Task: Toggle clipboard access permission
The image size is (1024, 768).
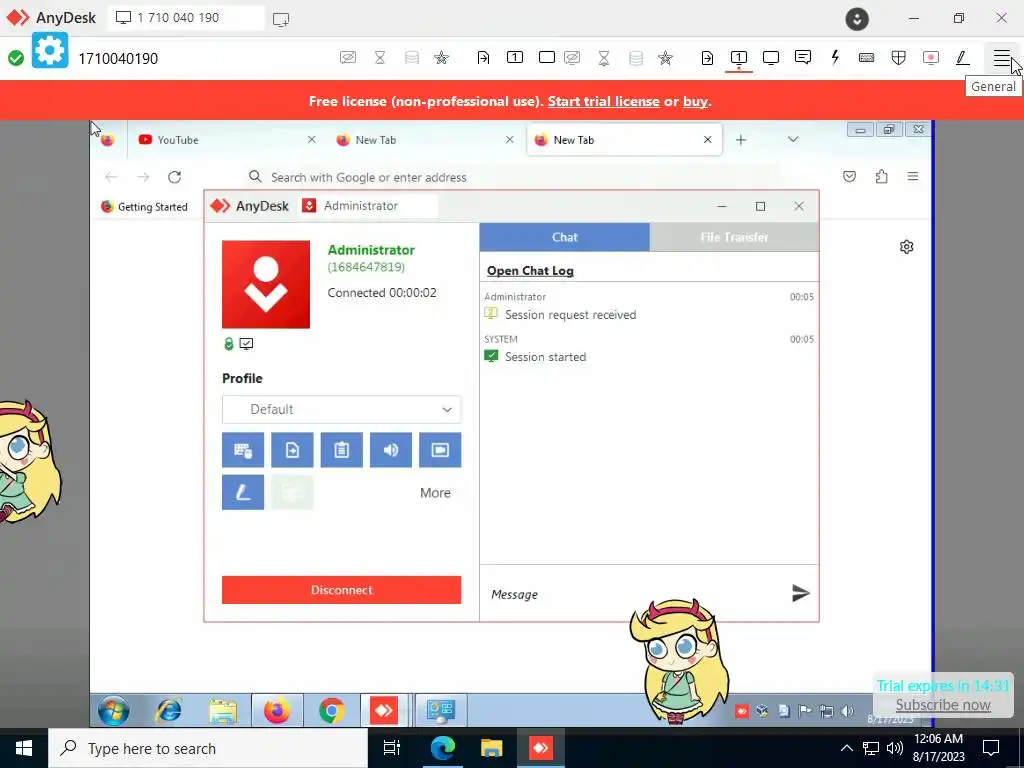Action: (342, 450)
